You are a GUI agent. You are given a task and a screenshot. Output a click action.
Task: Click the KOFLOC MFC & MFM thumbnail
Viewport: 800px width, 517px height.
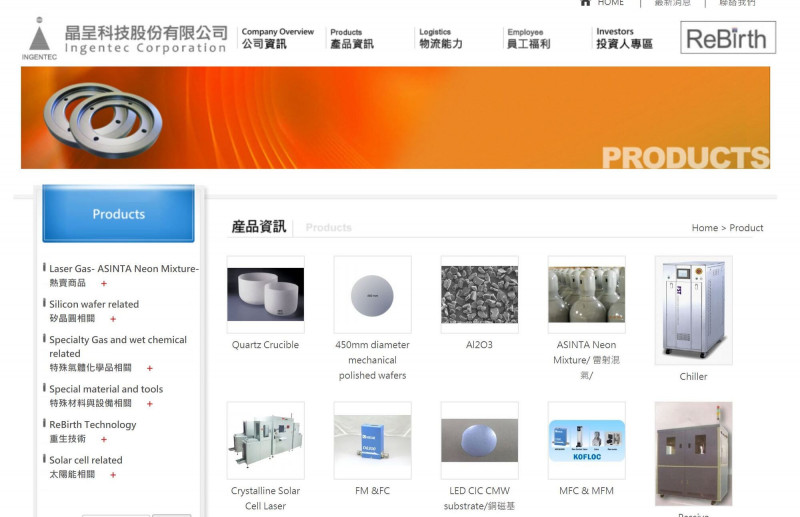pyautogui.click(x=586, y=440)
